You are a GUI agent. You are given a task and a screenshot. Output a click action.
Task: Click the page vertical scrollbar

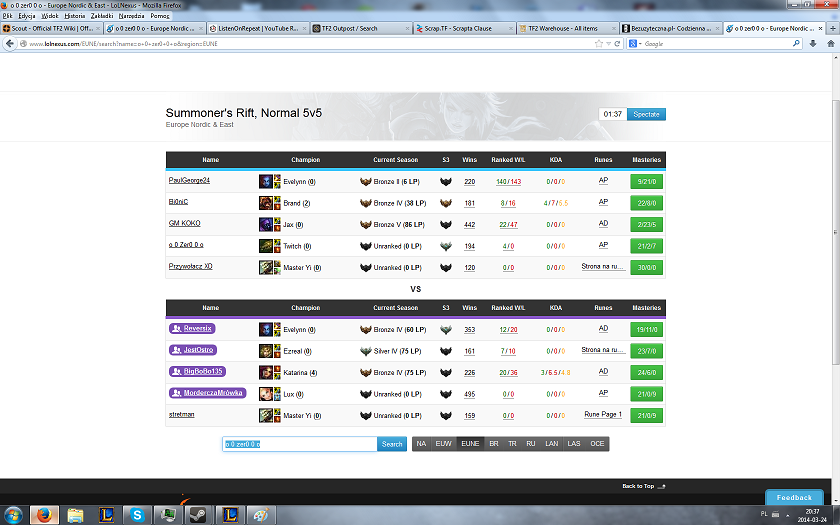pyautogui.click(x=835, y=232)
